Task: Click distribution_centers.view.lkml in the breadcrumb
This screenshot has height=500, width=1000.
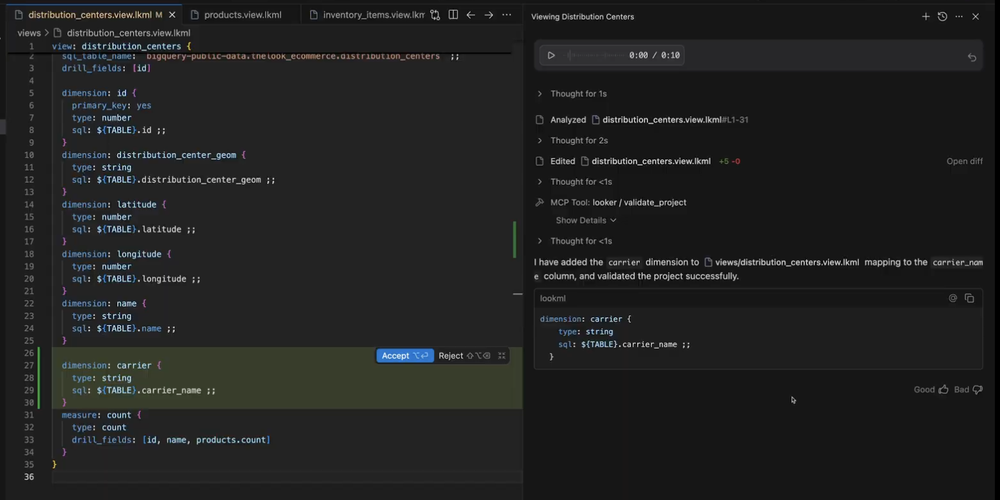Action: pos(128,33)
